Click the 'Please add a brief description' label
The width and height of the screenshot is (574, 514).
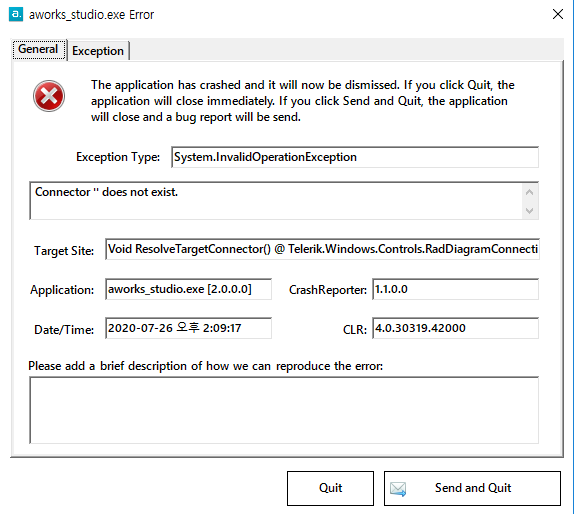(x=205, y=366)
